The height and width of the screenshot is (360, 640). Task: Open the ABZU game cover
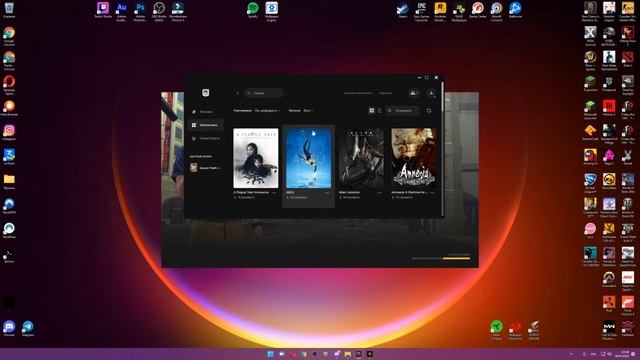309,158
